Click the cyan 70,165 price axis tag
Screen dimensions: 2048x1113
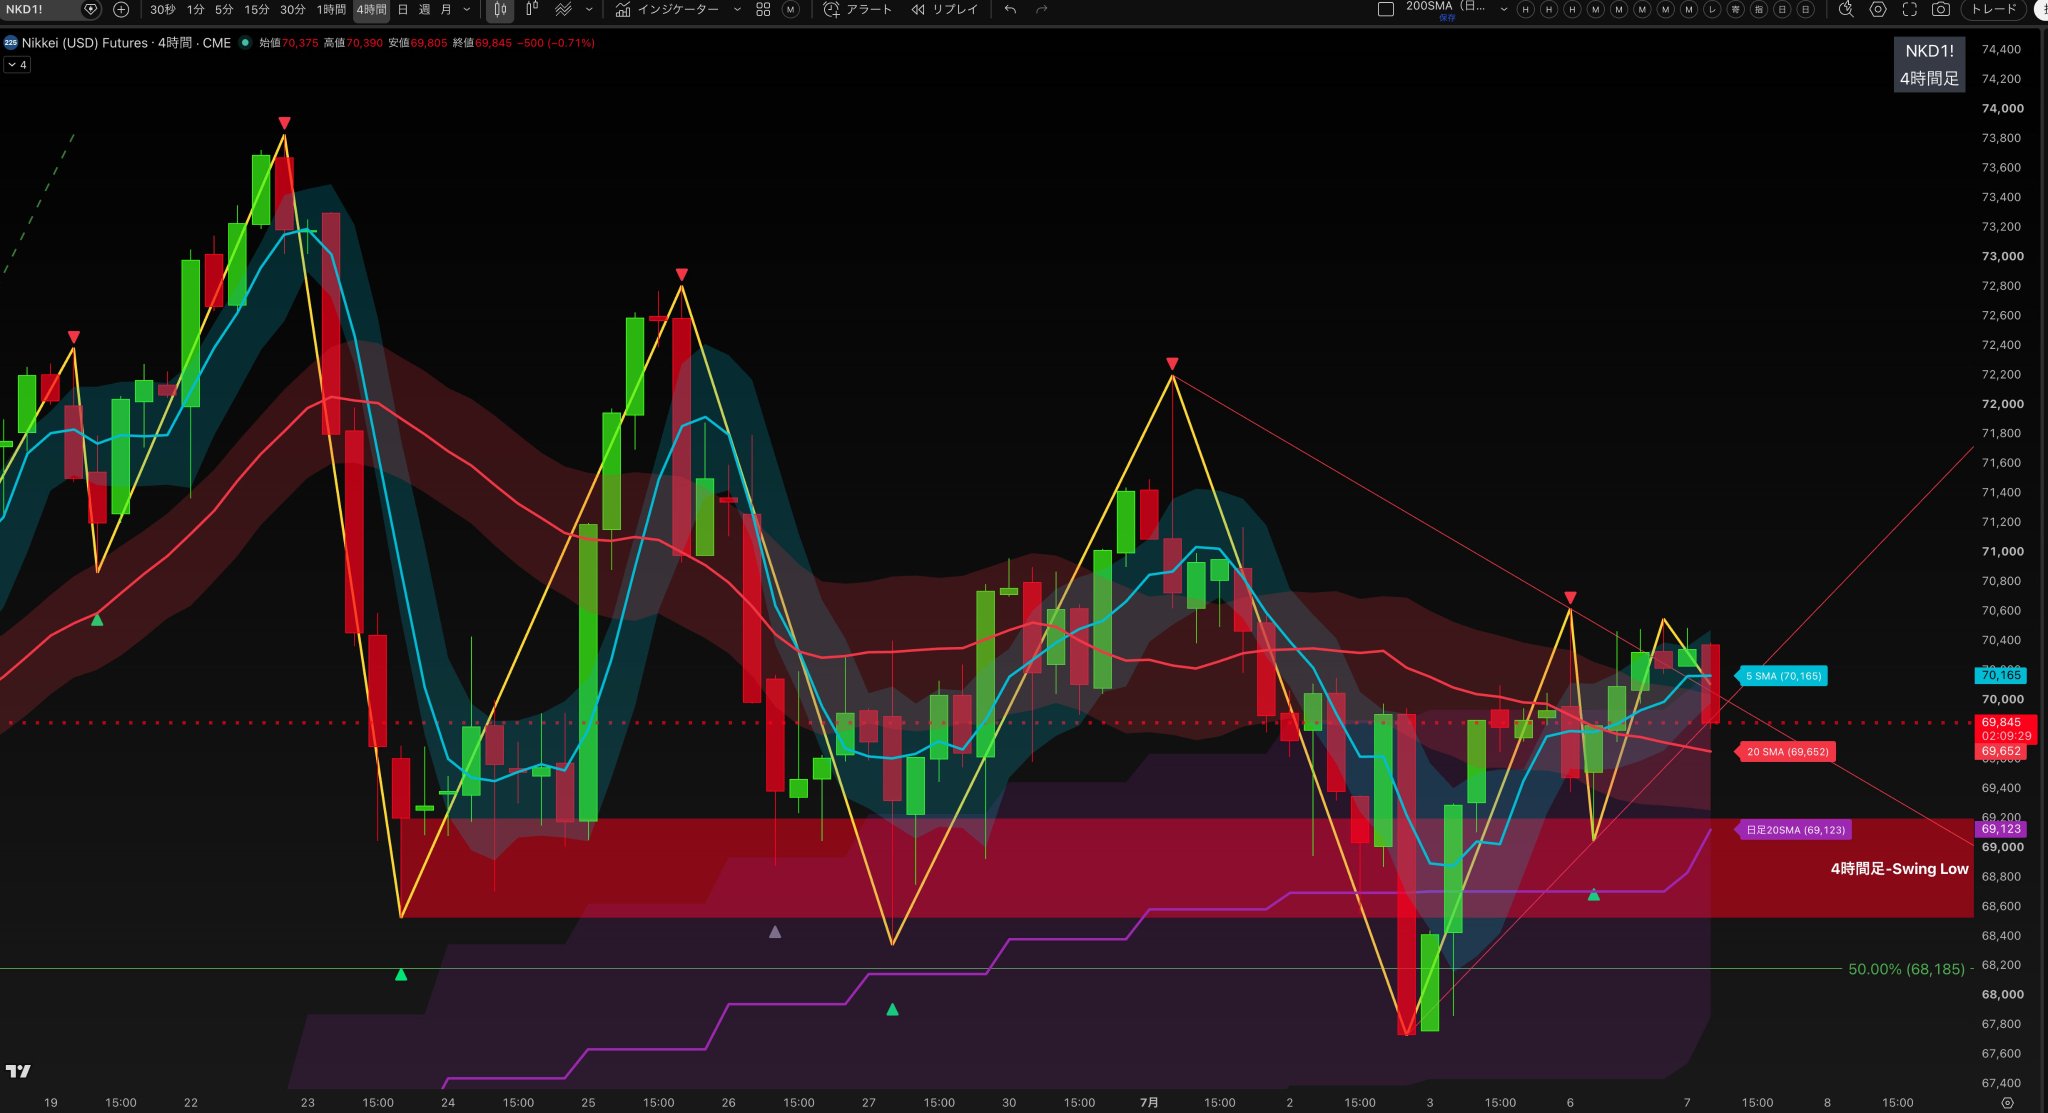click(x=2001, y=675)
